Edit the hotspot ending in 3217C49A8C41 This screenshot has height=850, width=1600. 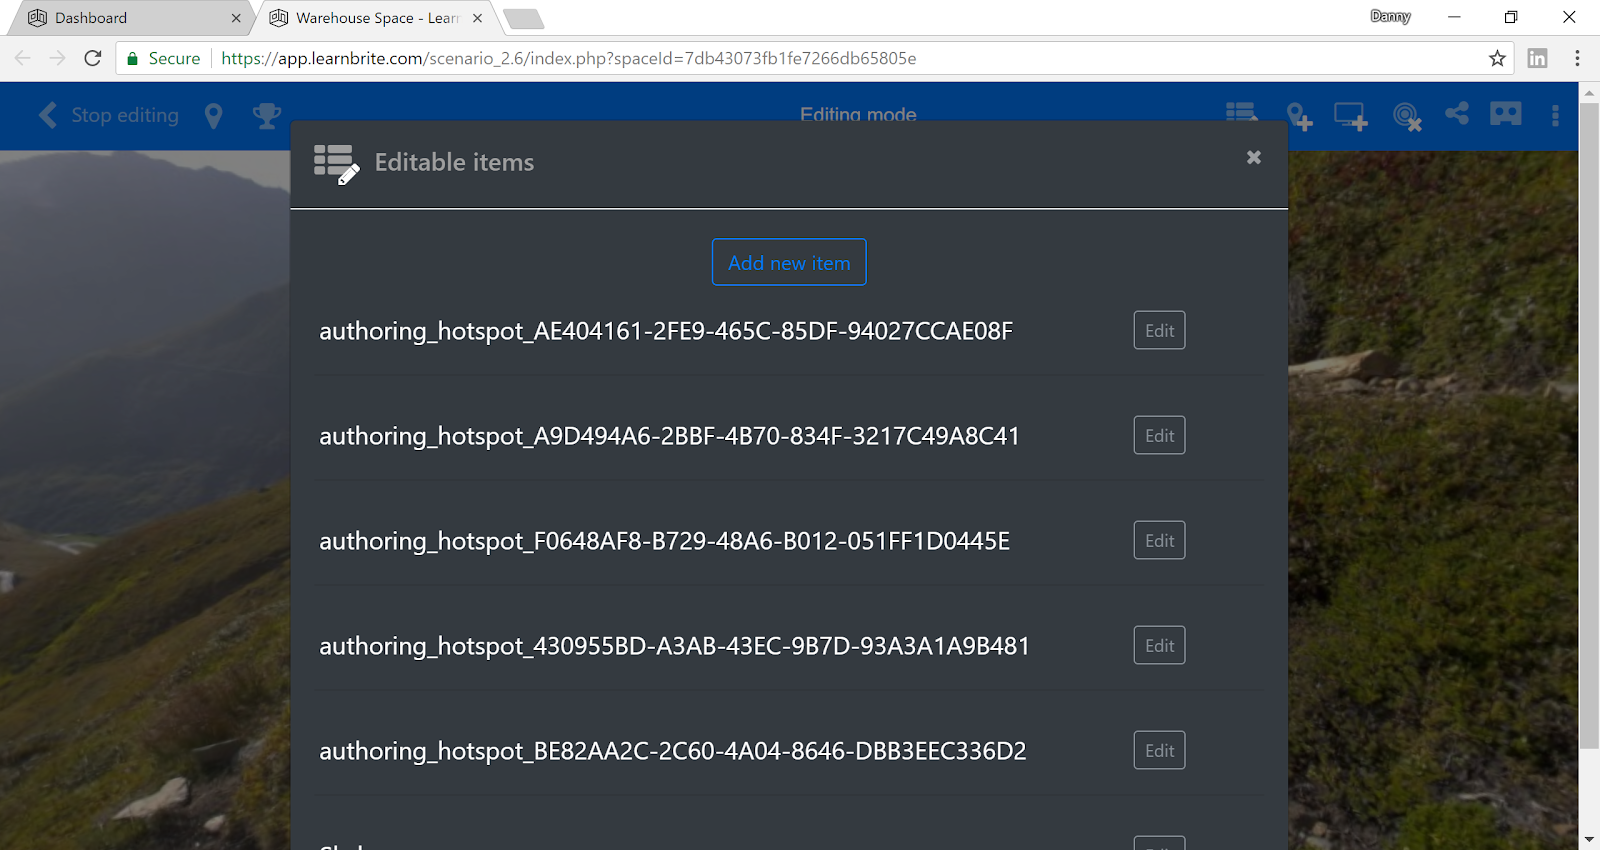pyautogui.click(x=1159, y=435)
